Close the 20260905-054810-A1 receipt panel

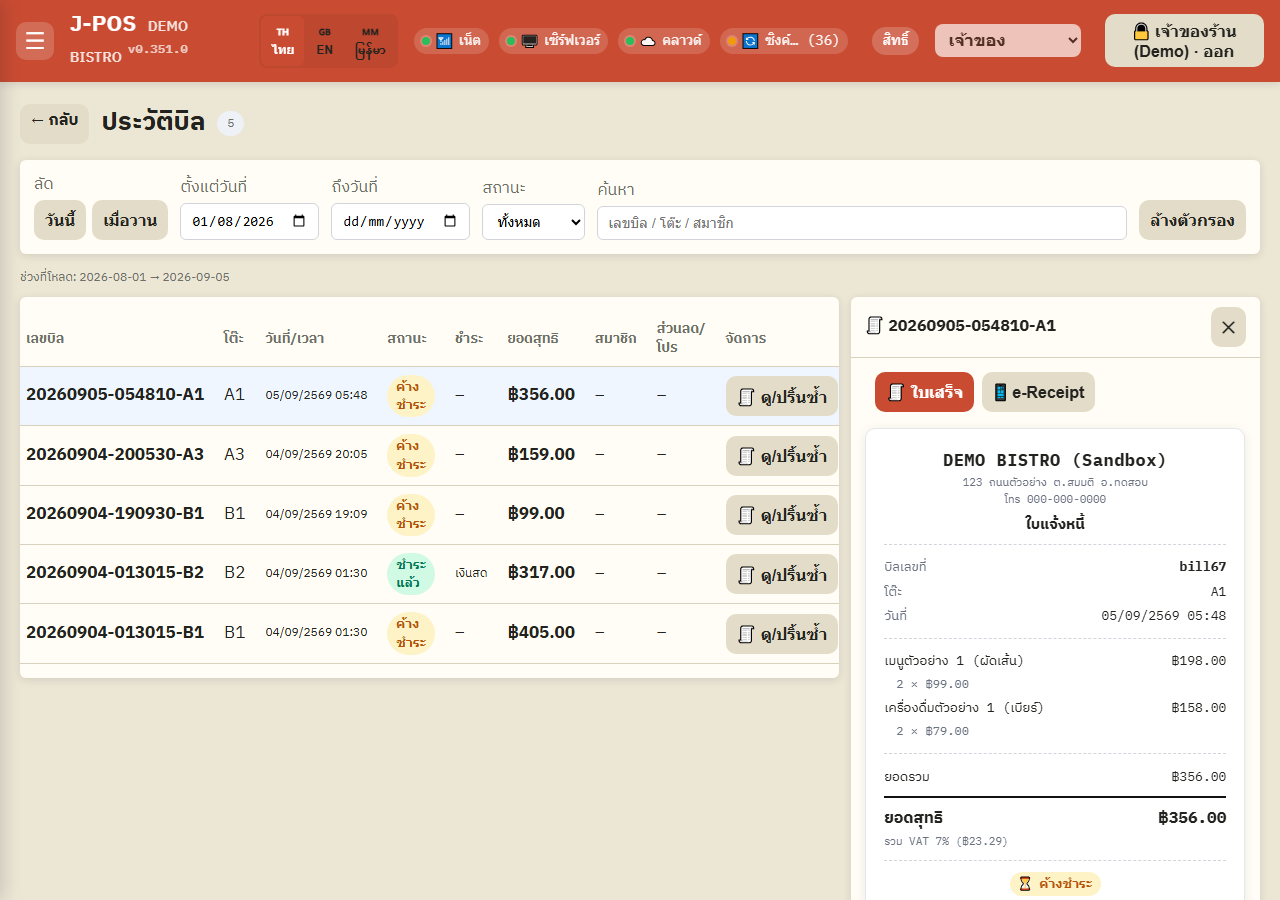pos(1228,327)
